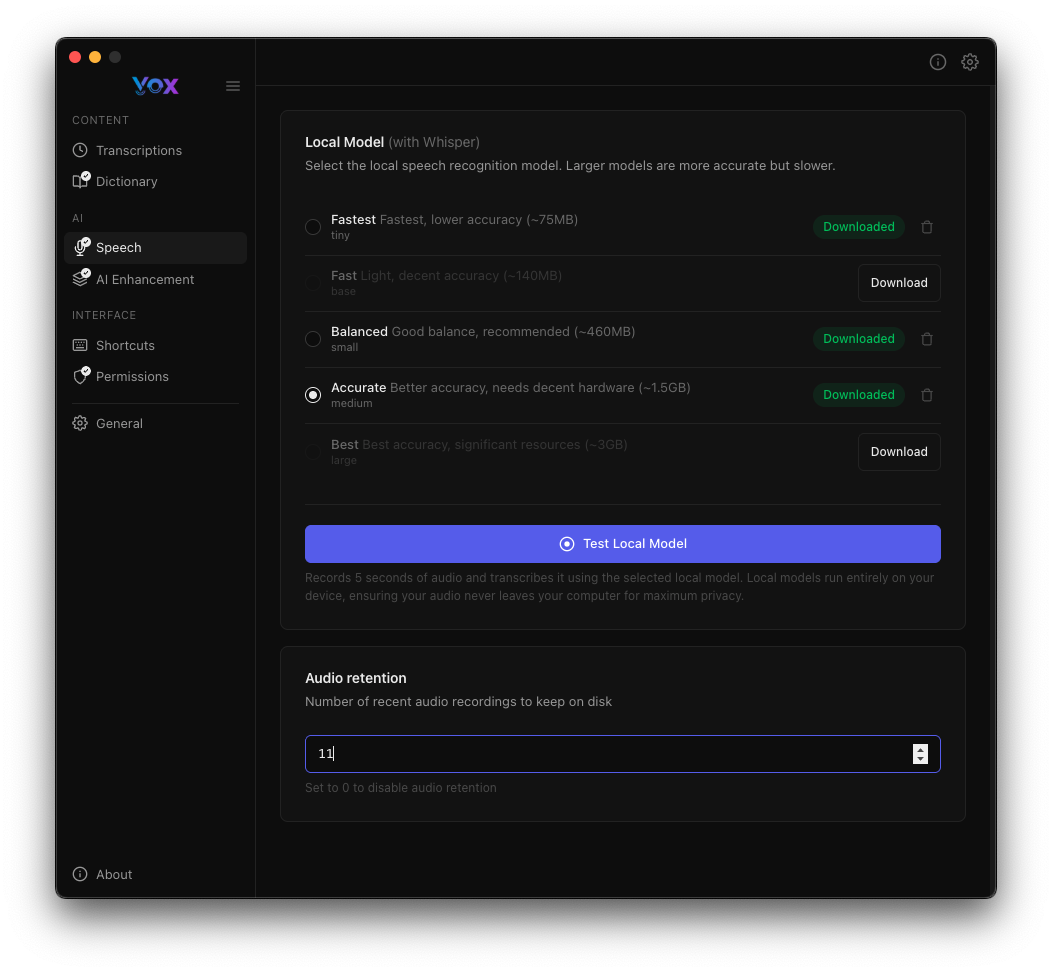Open the Transcriptions section via its clock icon

coord(80,150)
